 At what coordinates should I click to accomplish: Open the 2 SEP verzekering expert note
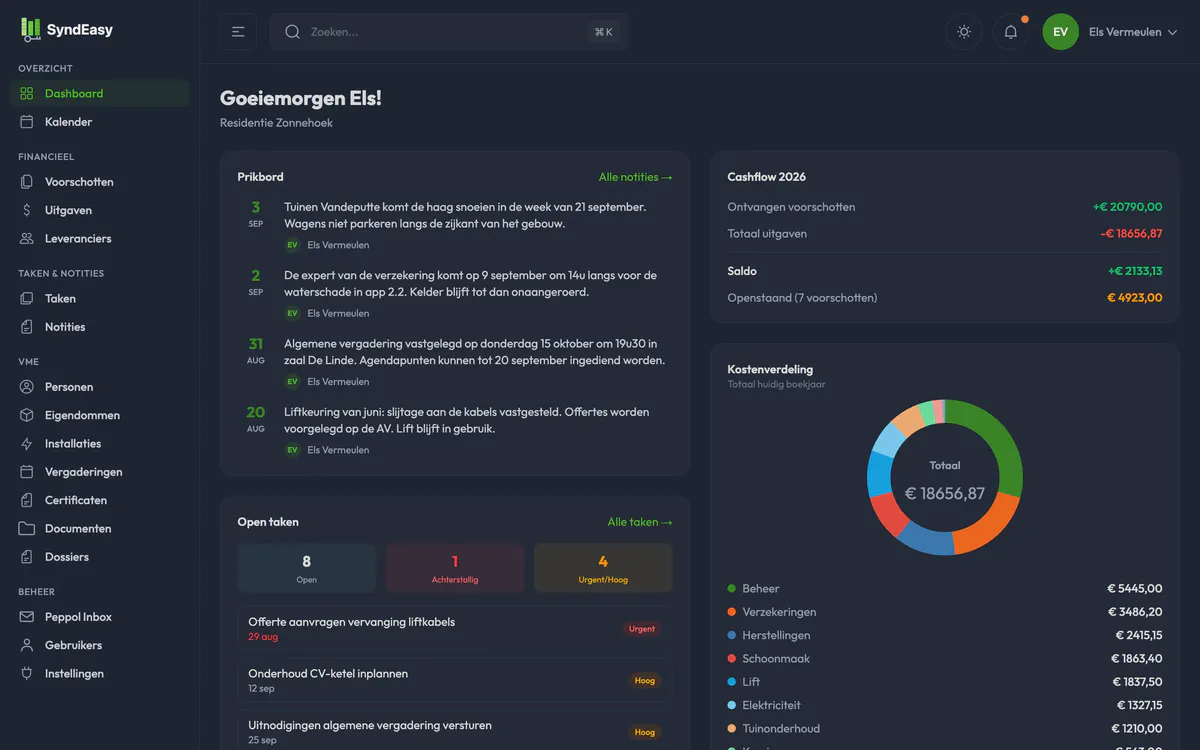455,293
